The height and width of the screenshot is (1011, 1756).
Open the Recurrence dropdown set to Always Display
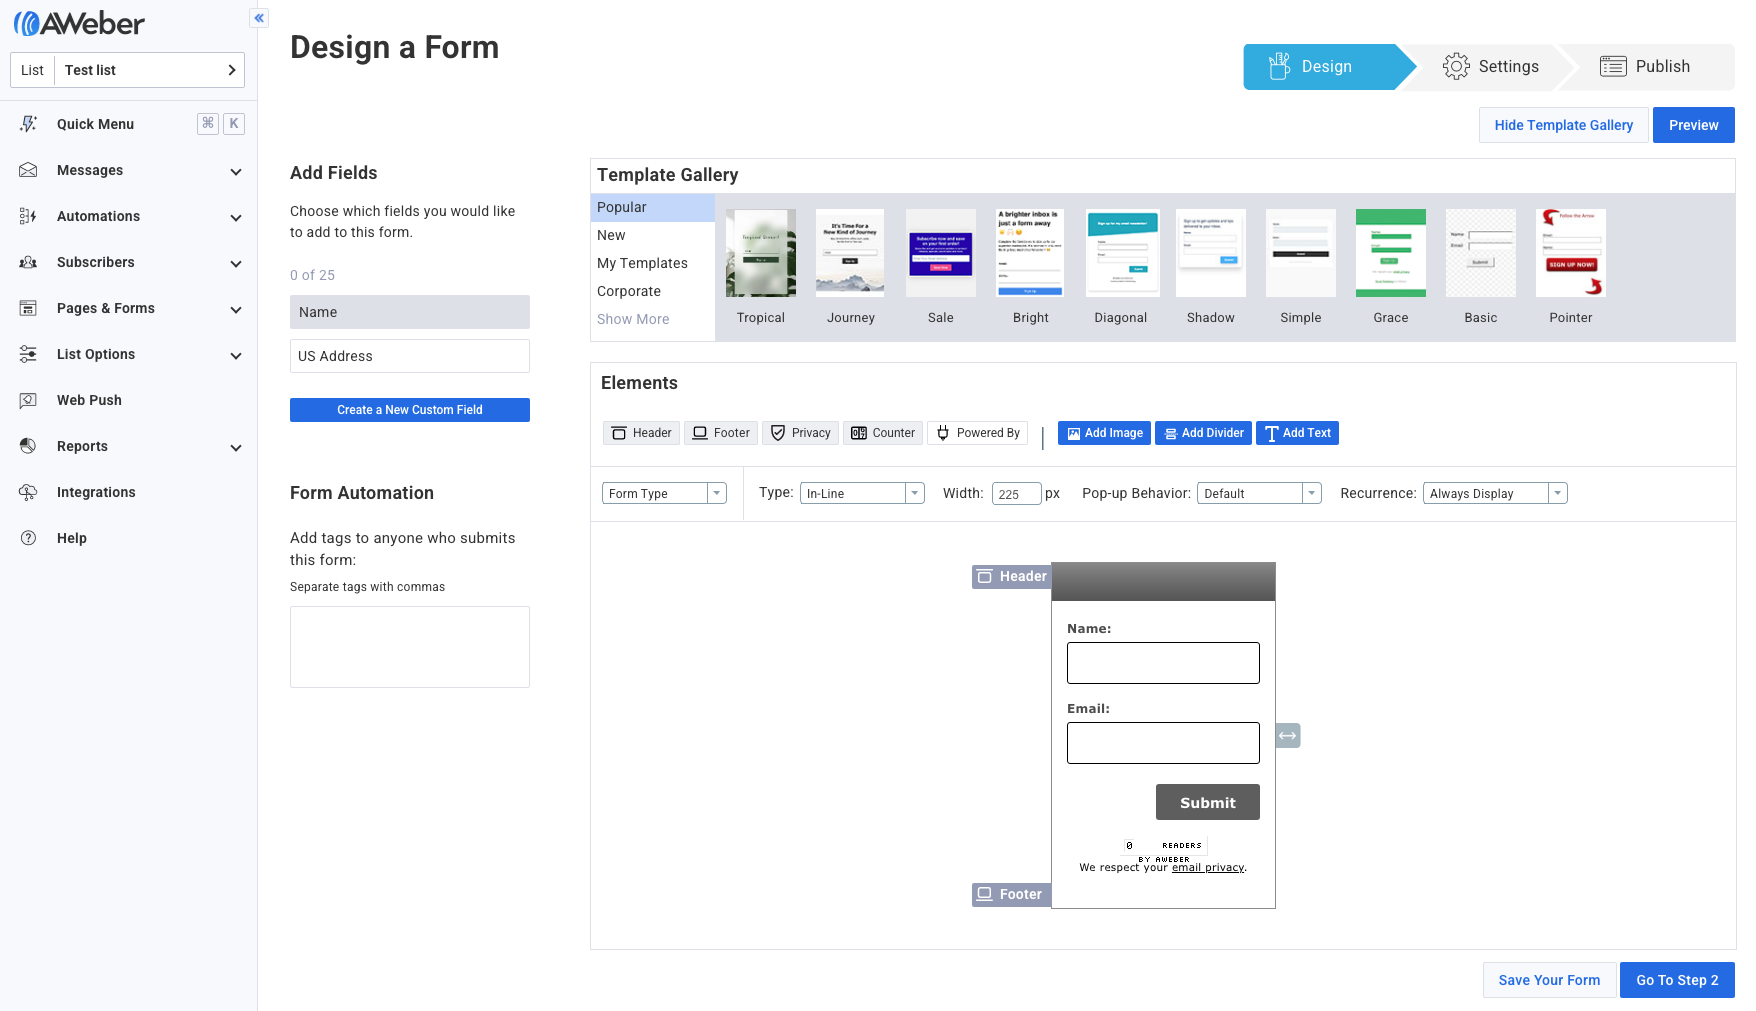[1494, 493]
